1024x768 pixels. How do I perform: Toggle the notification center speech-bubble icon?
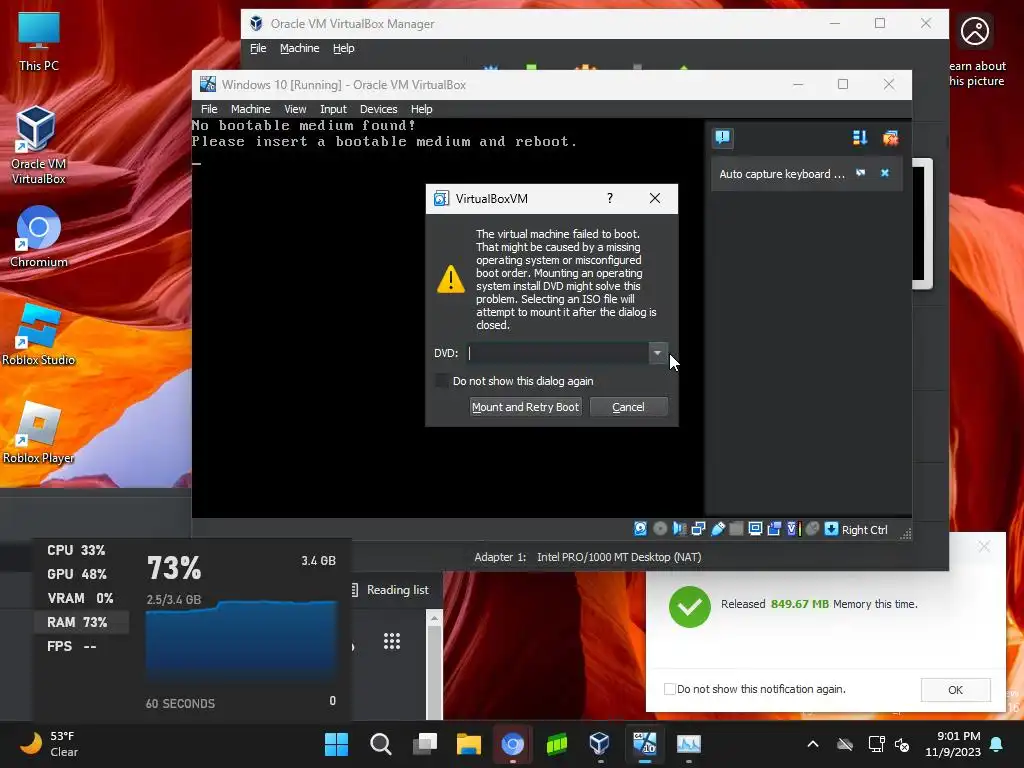pyautogui.click(x=722, y=137)
